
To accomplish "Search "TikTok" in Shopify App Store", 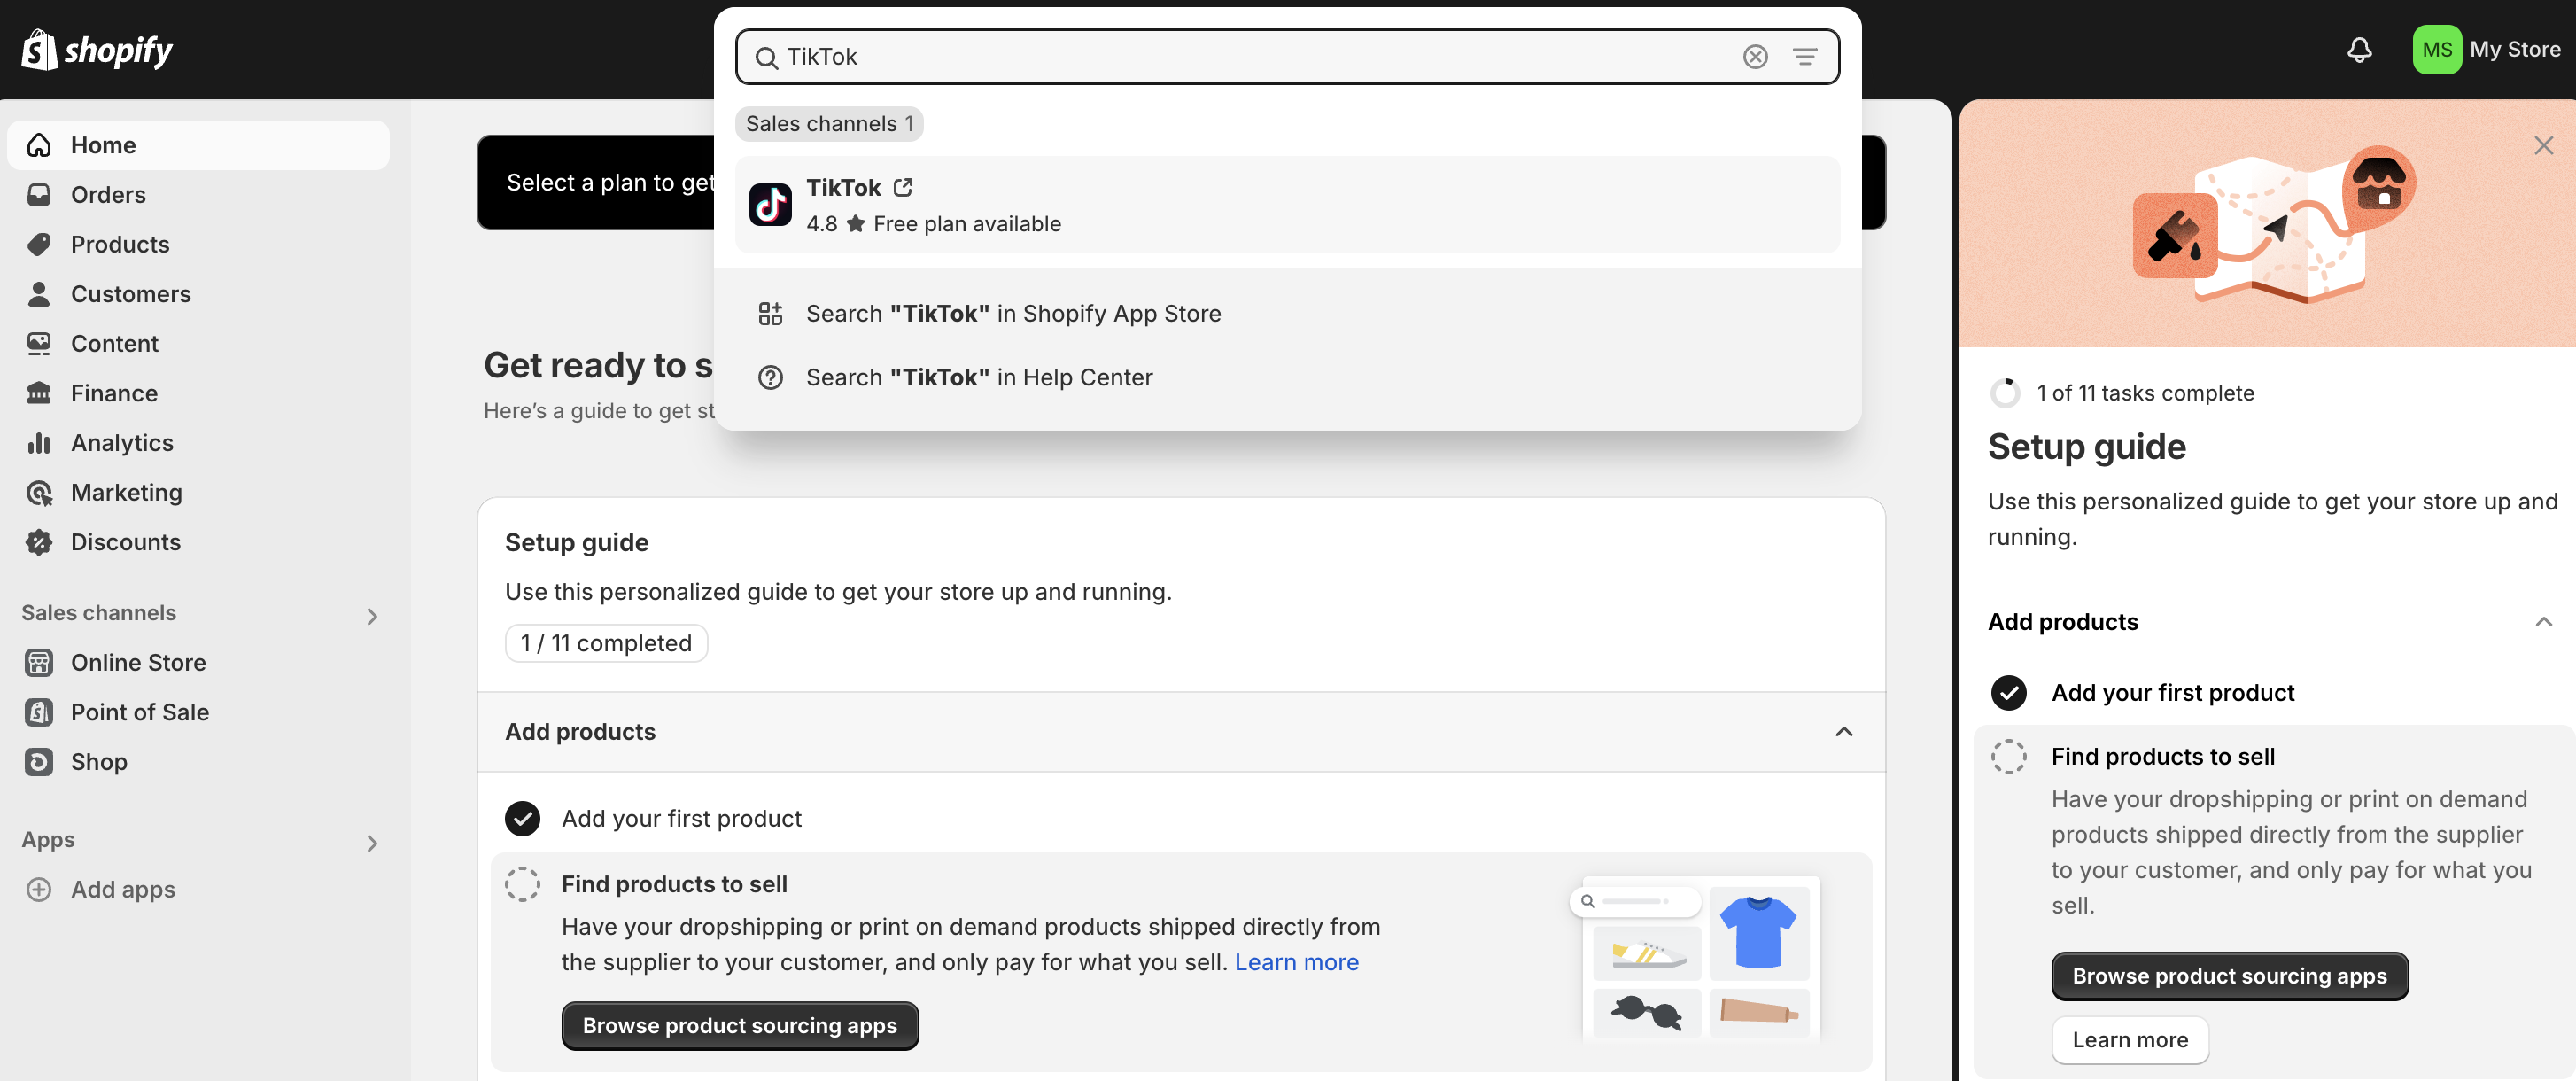I will (x=1288, y=313).
